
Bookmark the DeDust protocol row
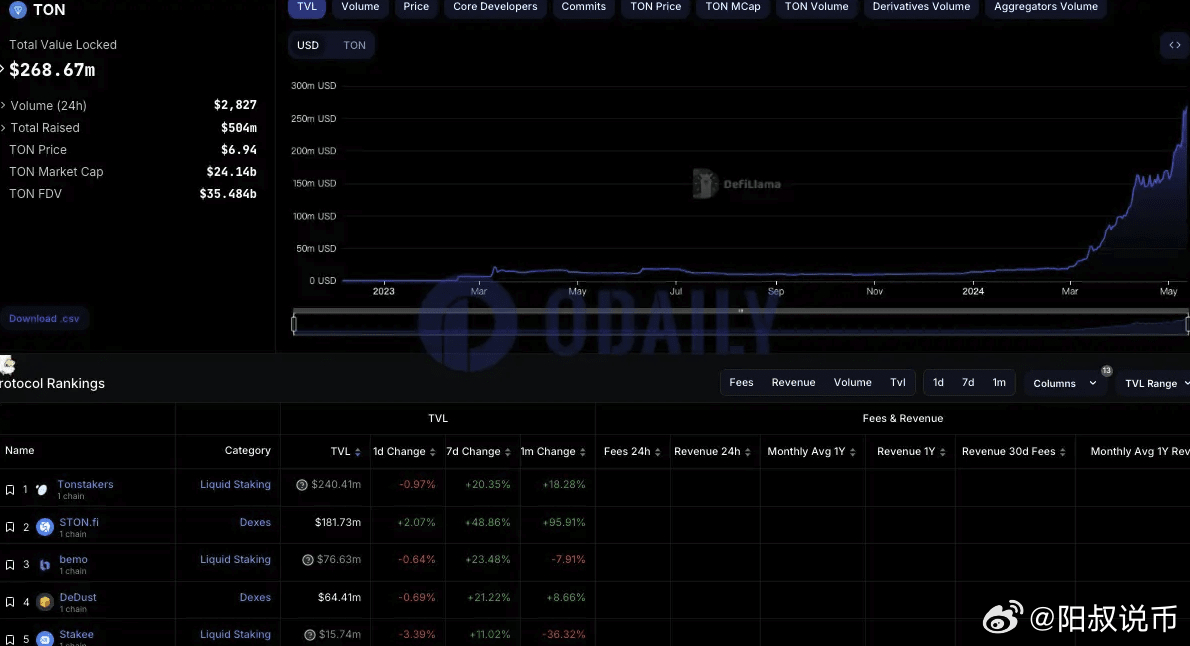point(10,602)
